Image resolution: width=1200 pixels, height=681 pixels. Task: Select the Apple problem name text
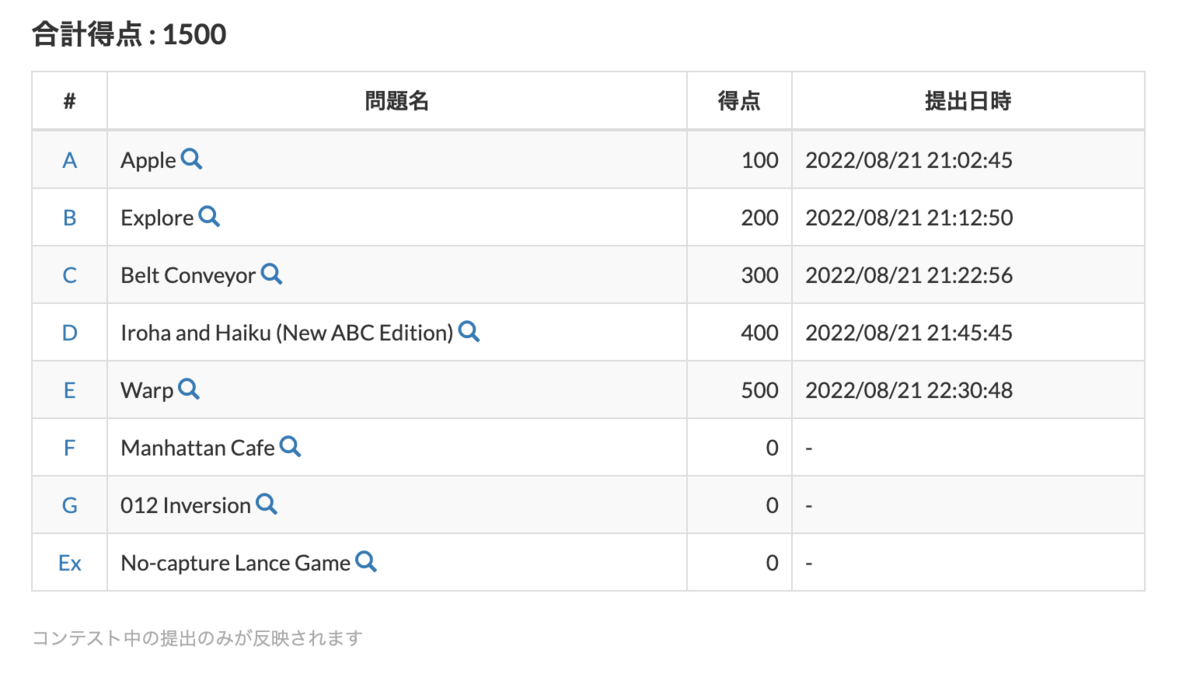pos(148,159)
